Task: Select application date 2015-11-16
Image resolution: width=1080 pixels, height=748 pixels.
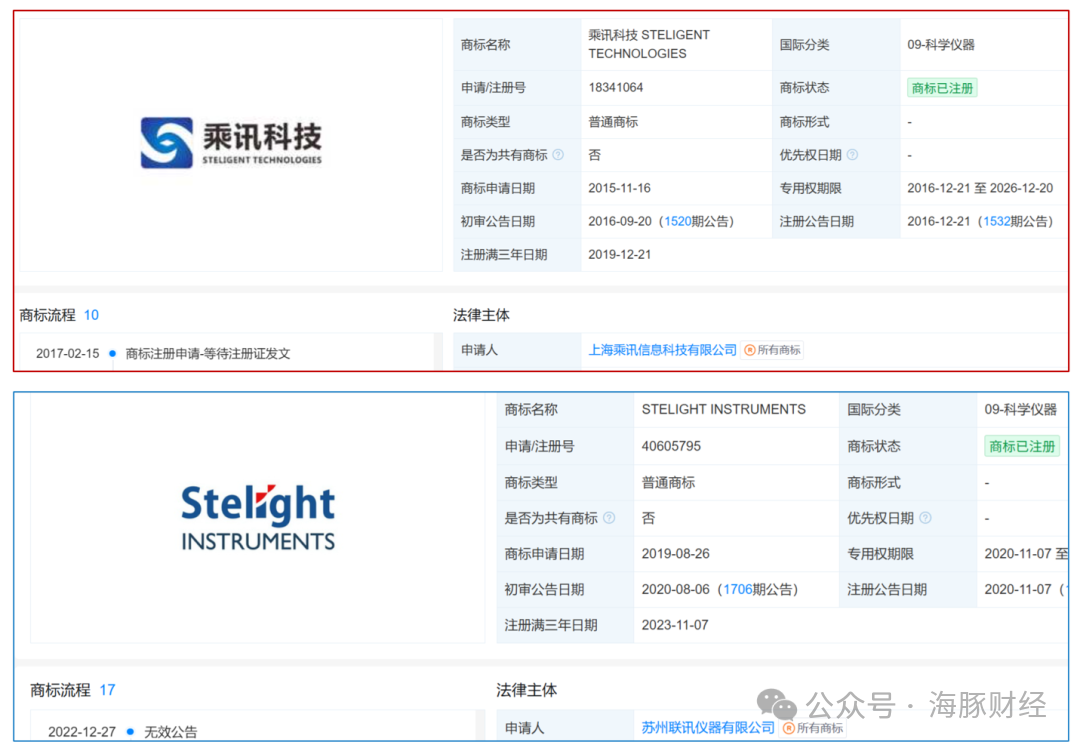Action: pyautogui.click(x=619, y=188)
